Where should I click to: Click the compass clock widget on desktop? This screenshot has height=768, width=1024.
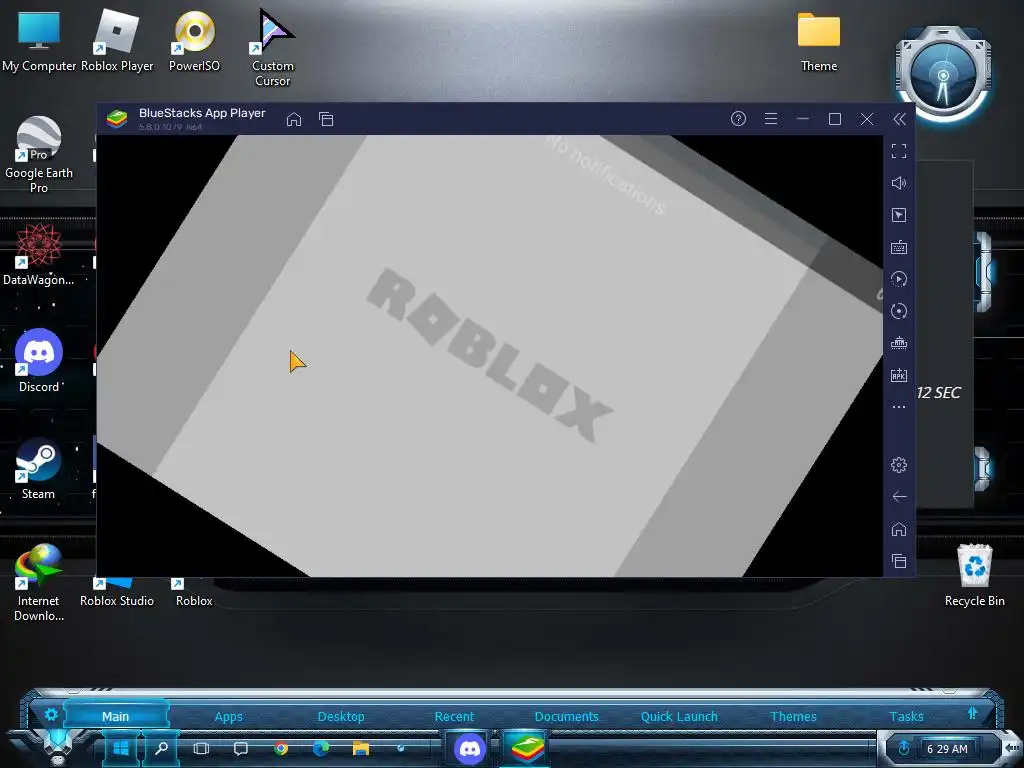pyautogui.click(x=943, y=76)
